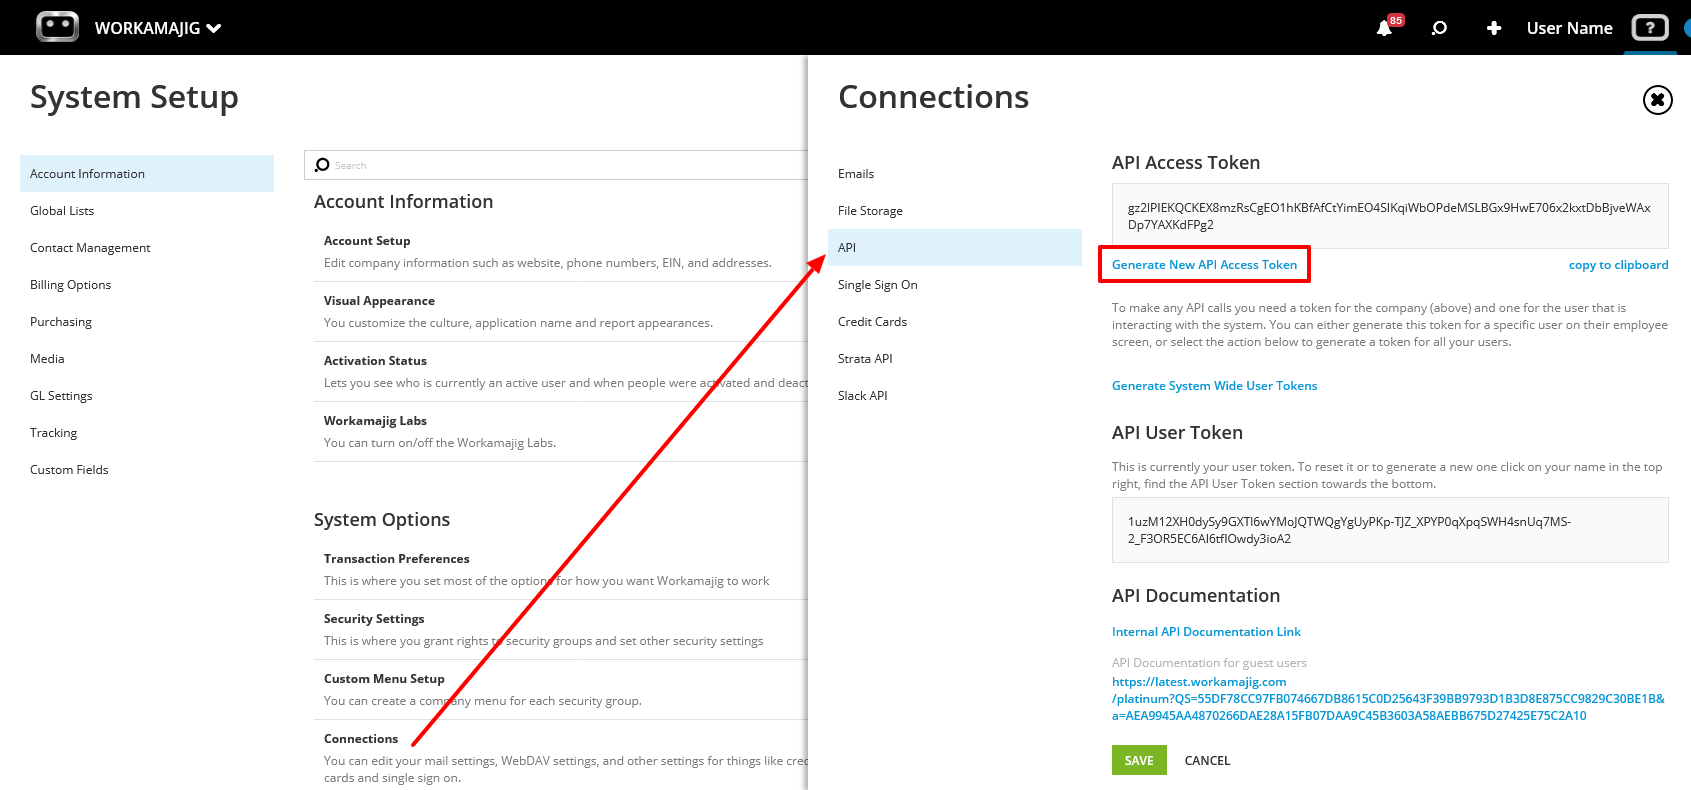Click the plus add-new icon
The height and width of the screenshot is (790, 1691).
click(1494, 28)
